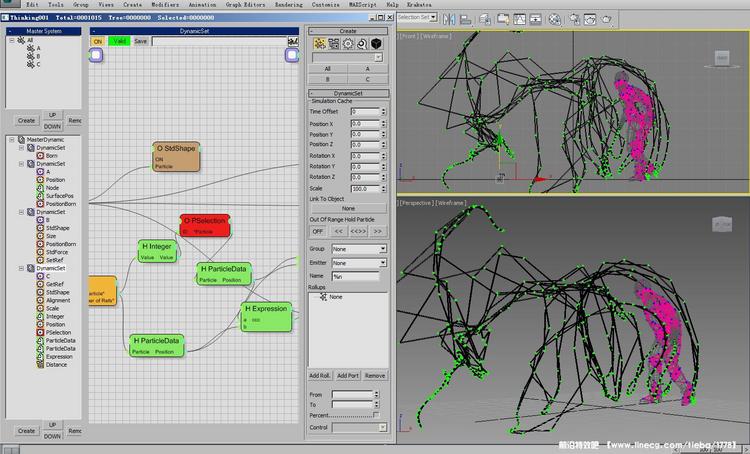Click the Mirror tool in the toolbar
The height and width of the screenshot is (454, 750).
pos(449,19)
